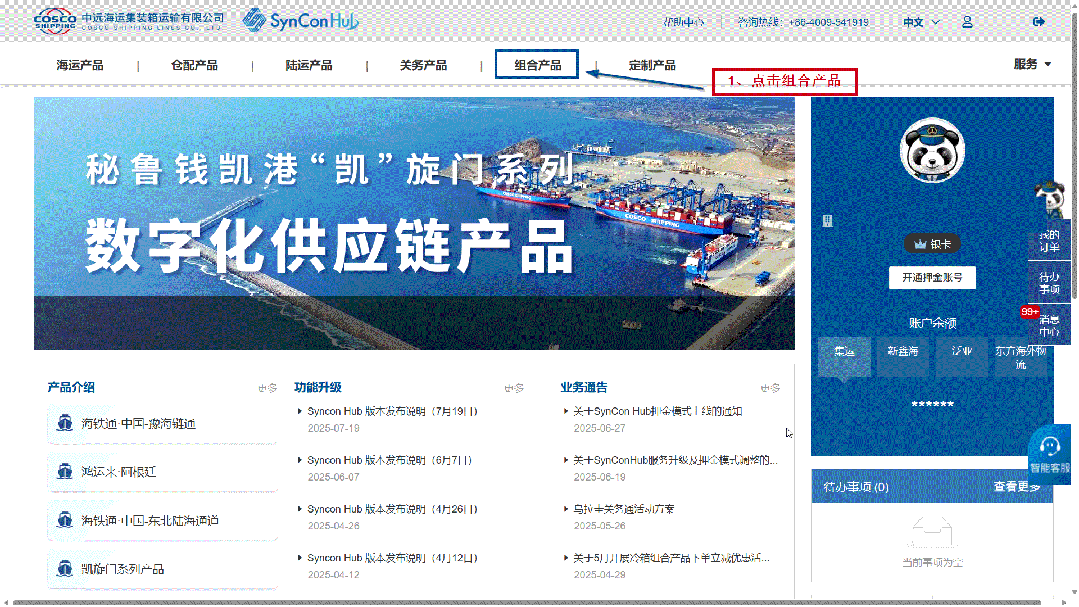Image resolution: width=1079 pixels, height=607 pixels.
Task: Click 更多 next to 产品介绍
Action: (268, 388)
